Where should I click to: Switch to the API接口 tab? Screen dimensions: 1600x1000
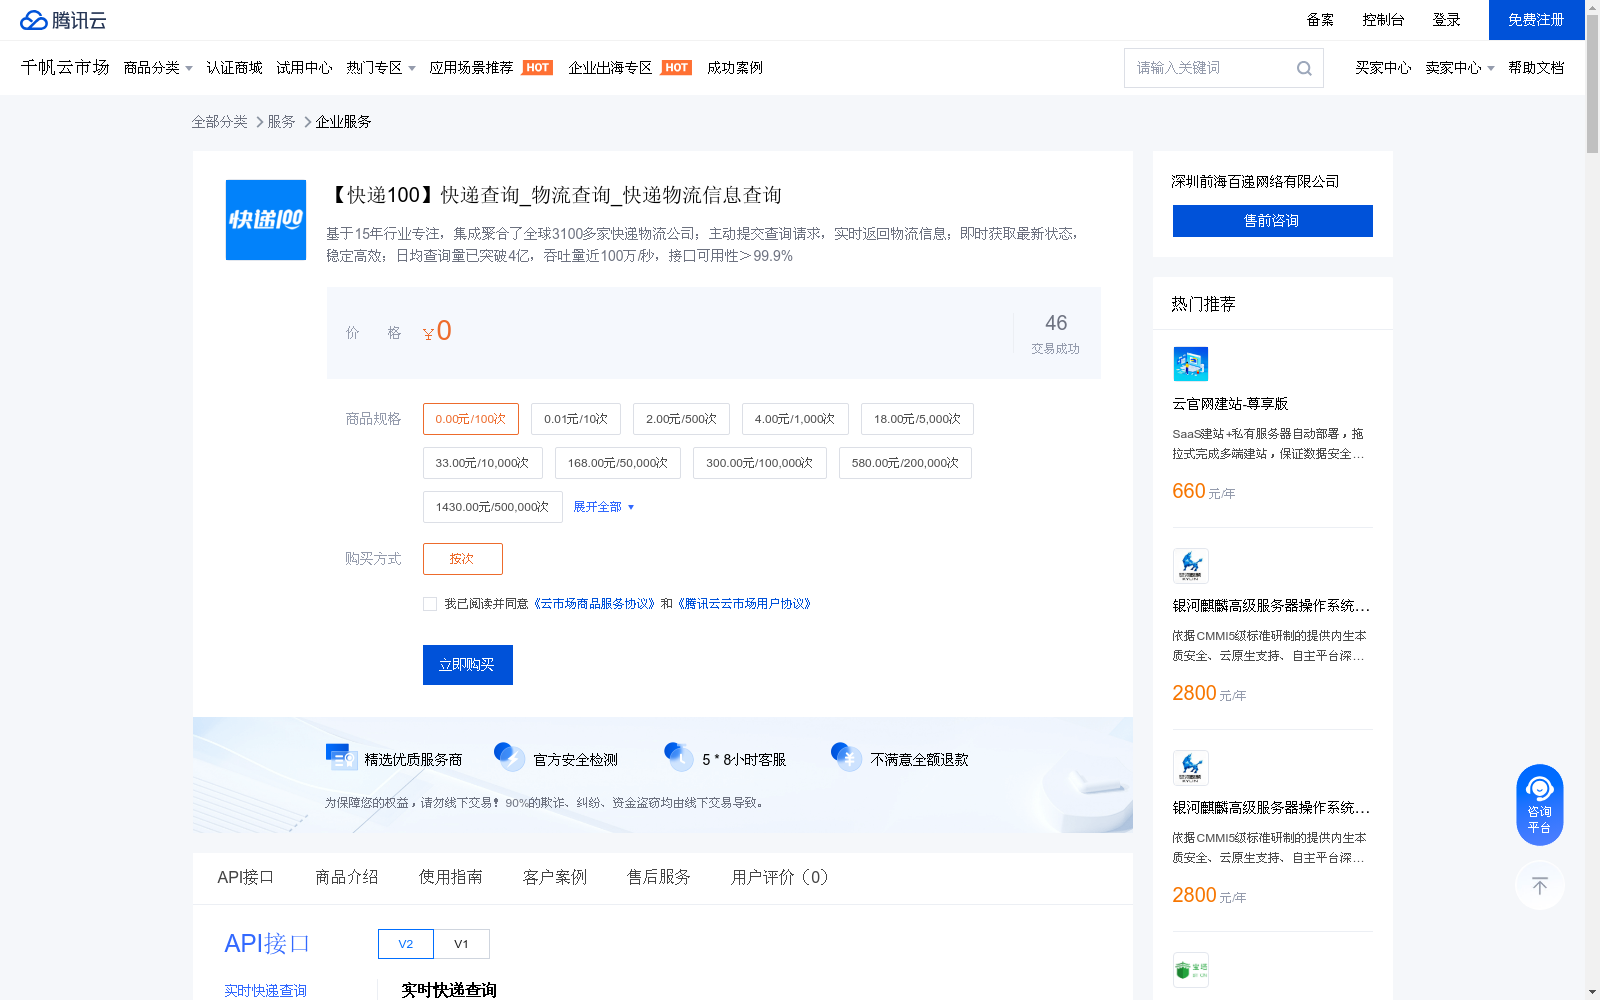245,877
